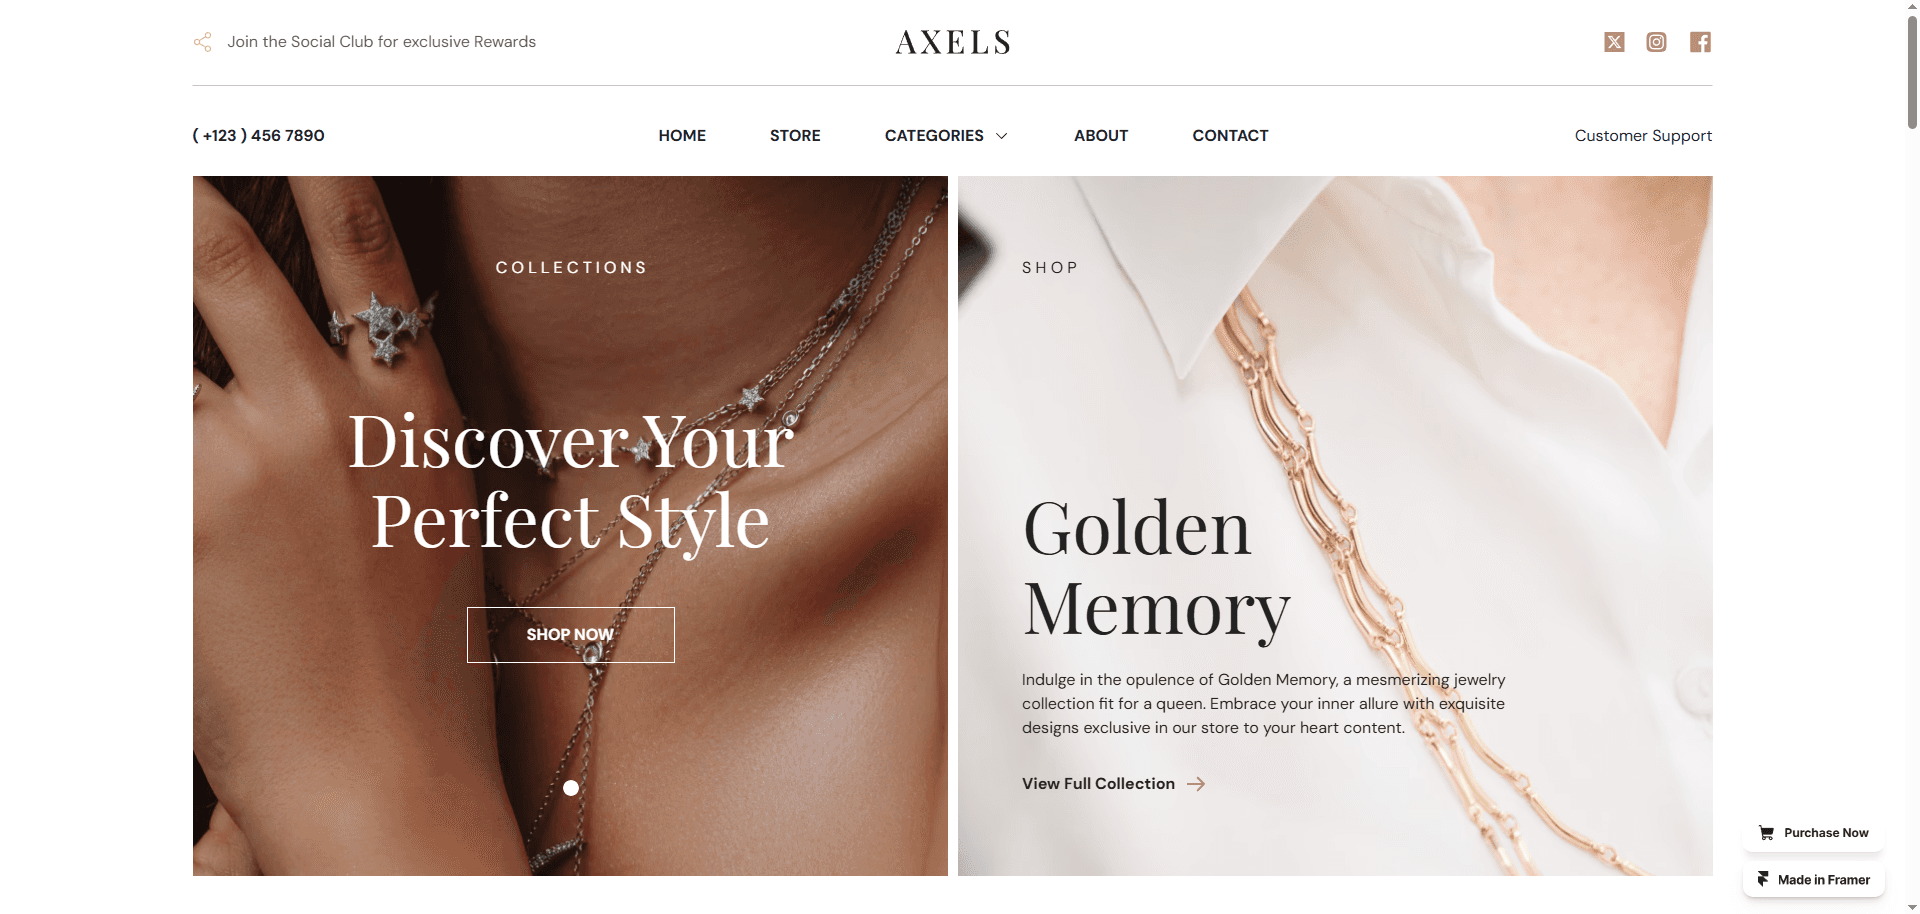Viewport: 1920px width, 914px height.
Task: Click the arrow icon after View Full Collection
Action: 1196,784
